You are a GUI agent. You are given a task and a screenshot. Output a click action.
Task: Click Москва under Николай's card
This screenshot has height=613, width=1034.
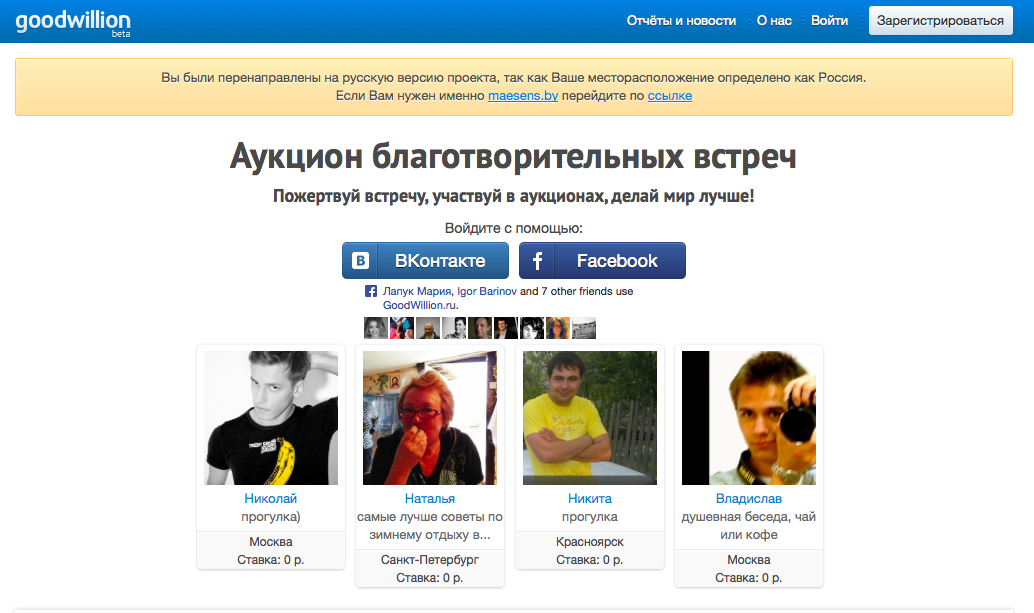tap(270, 542)
